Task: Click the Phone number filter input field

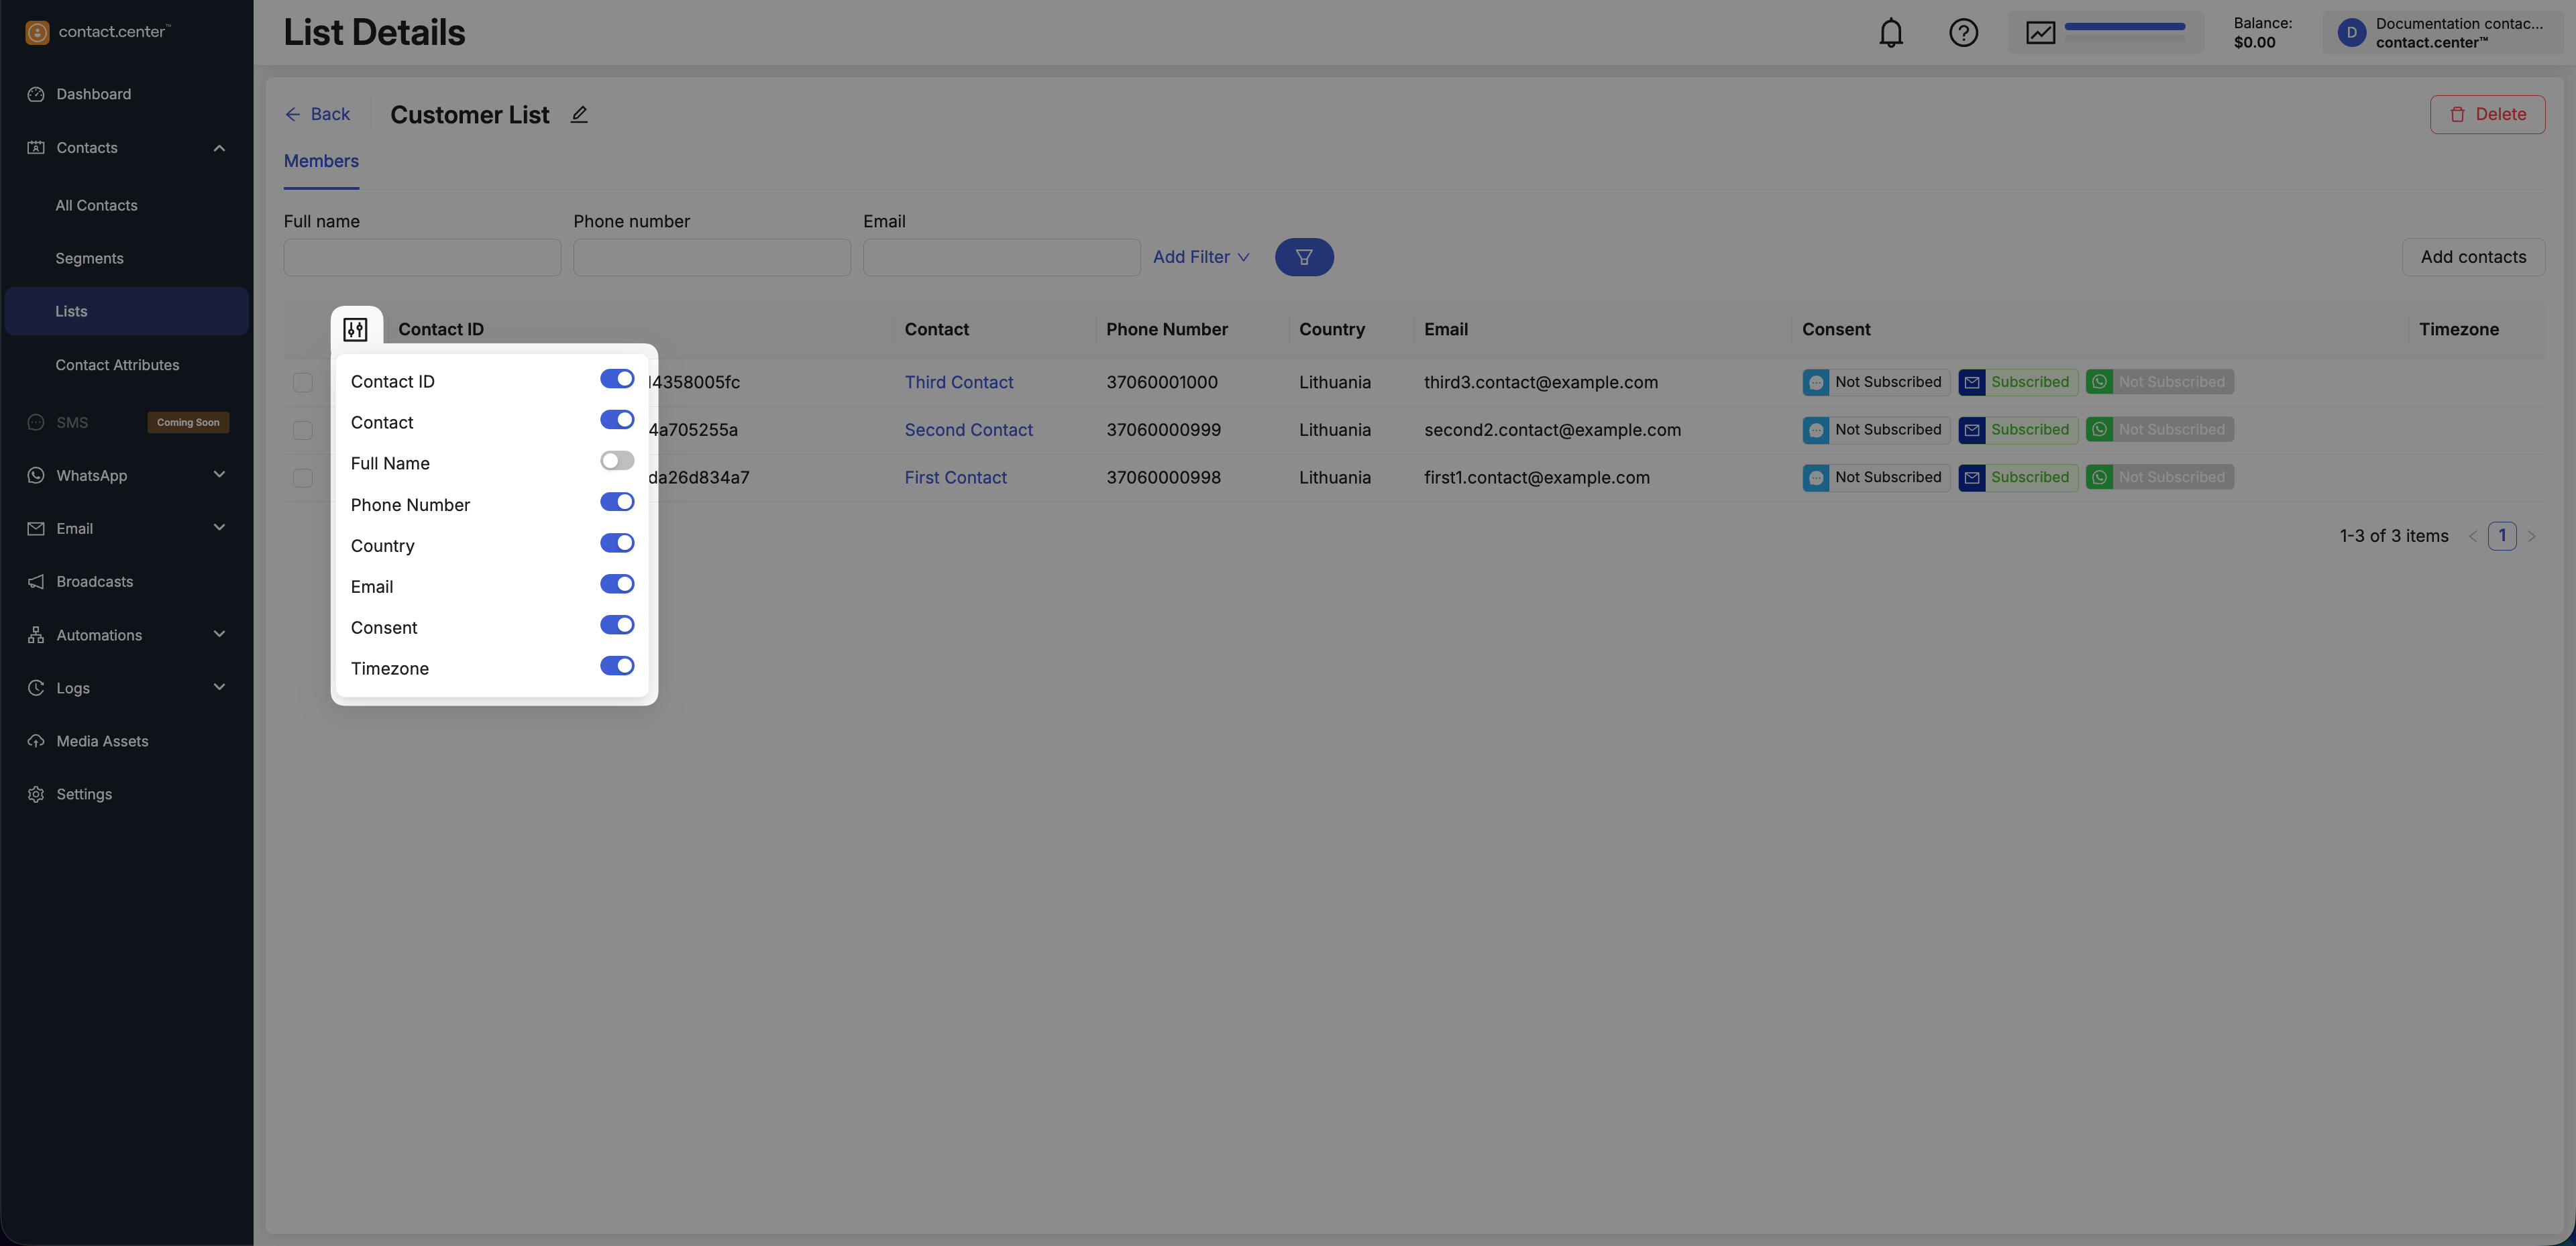Action: pyautogui.click(x=711, y=257)
